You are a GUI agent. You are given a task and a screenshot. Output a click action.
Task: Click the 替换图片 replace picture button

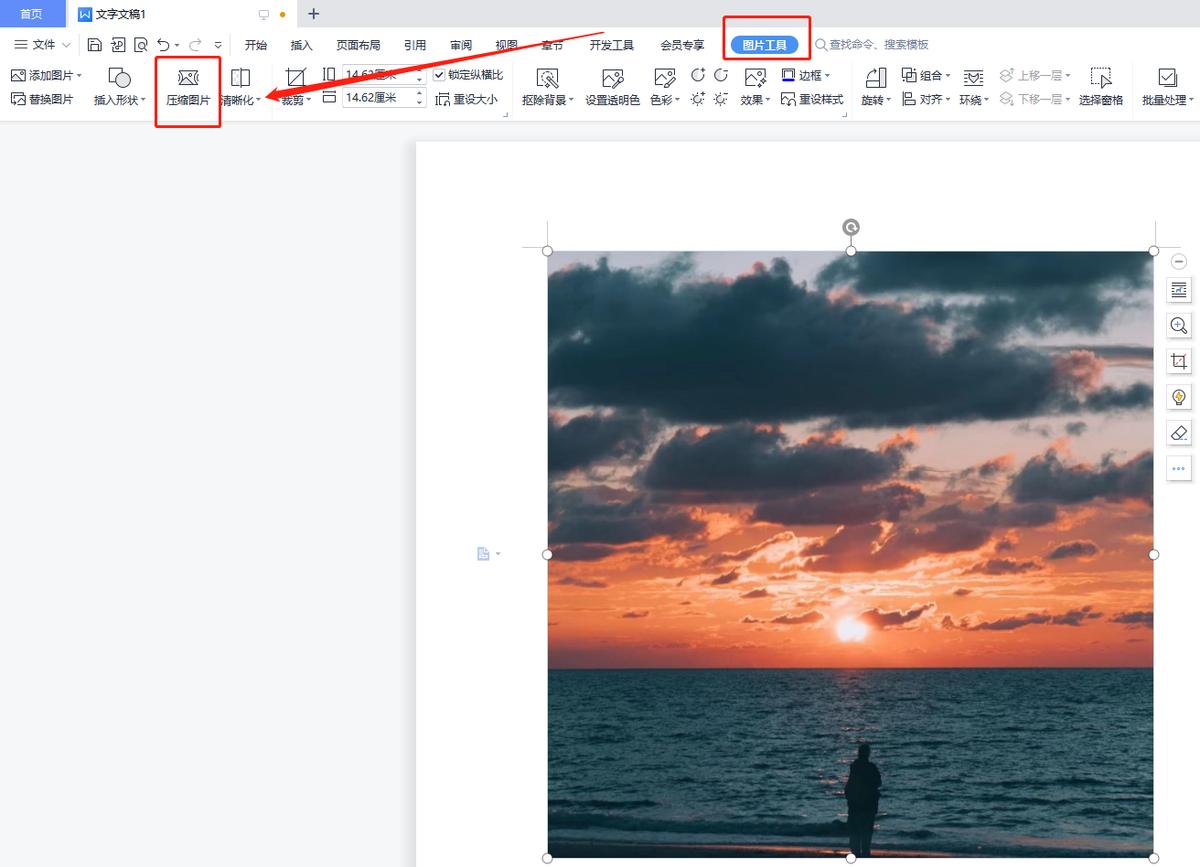point(42,99)
